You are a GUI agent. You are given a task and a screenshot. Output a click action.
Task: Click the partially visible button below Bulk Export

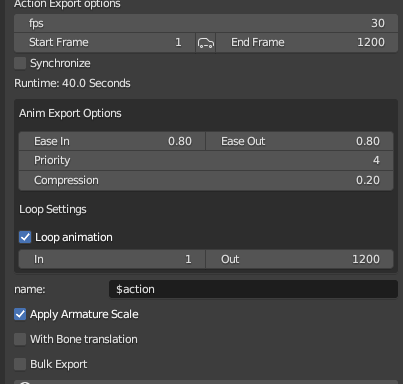206,382
